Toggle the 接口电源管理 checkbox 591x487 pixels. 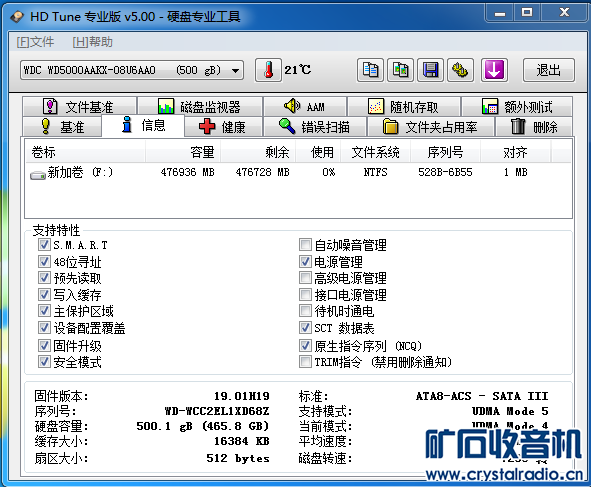click(x=305, y=294)
